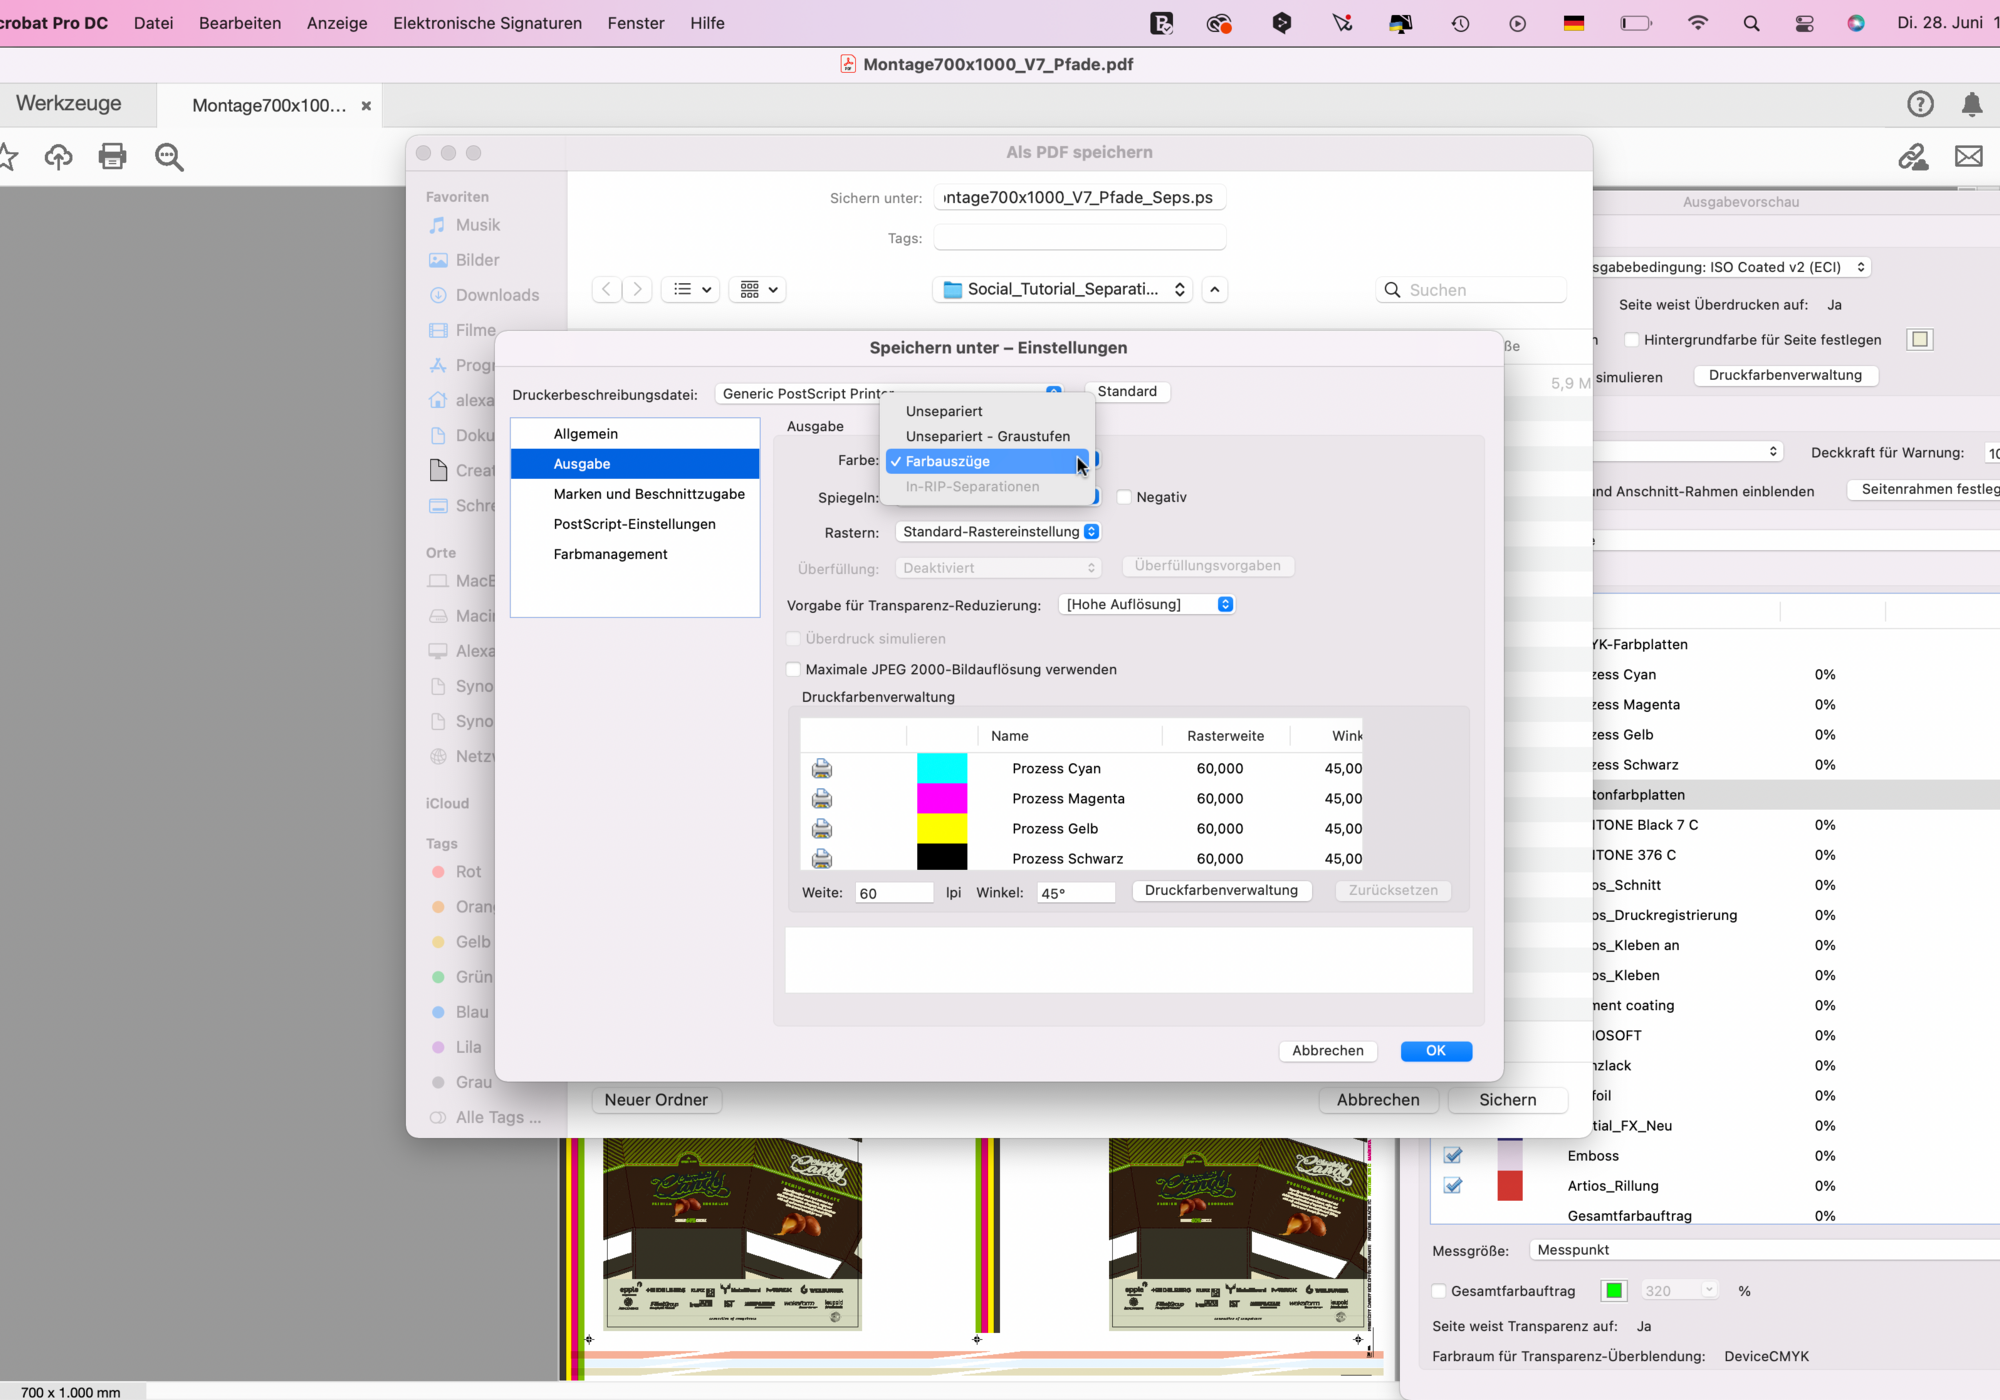Viewport: 2000px width, 1400px height.
Task: Select the share link icon
Action: (1913, 157)
